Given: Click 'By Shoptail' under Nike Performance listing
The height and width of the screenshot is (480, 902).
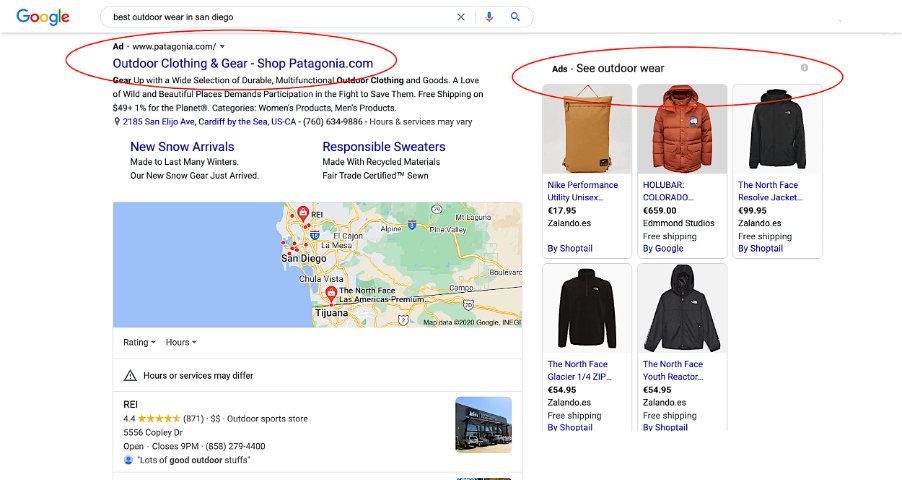Looking at the screenshot, I should pos(570,249).
